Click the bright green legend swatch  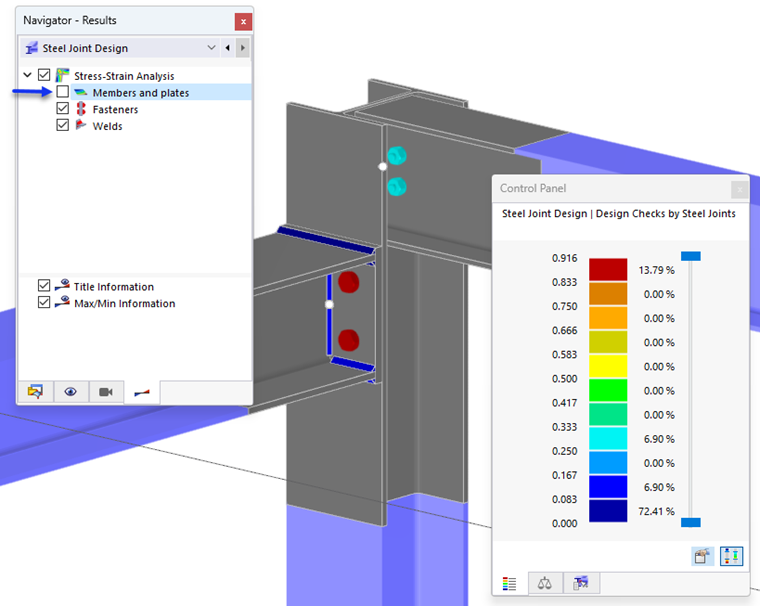click(608, 390)
